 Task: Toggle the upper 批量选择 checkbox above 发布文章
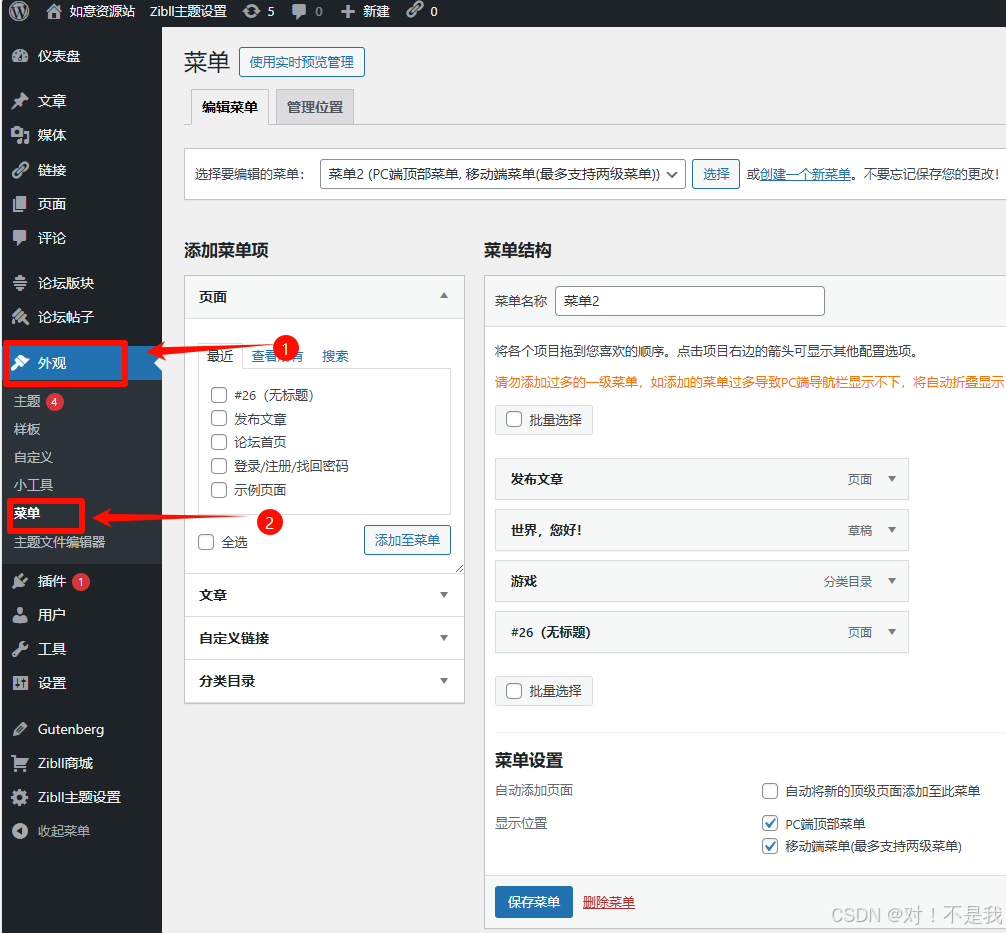point(514,420)
